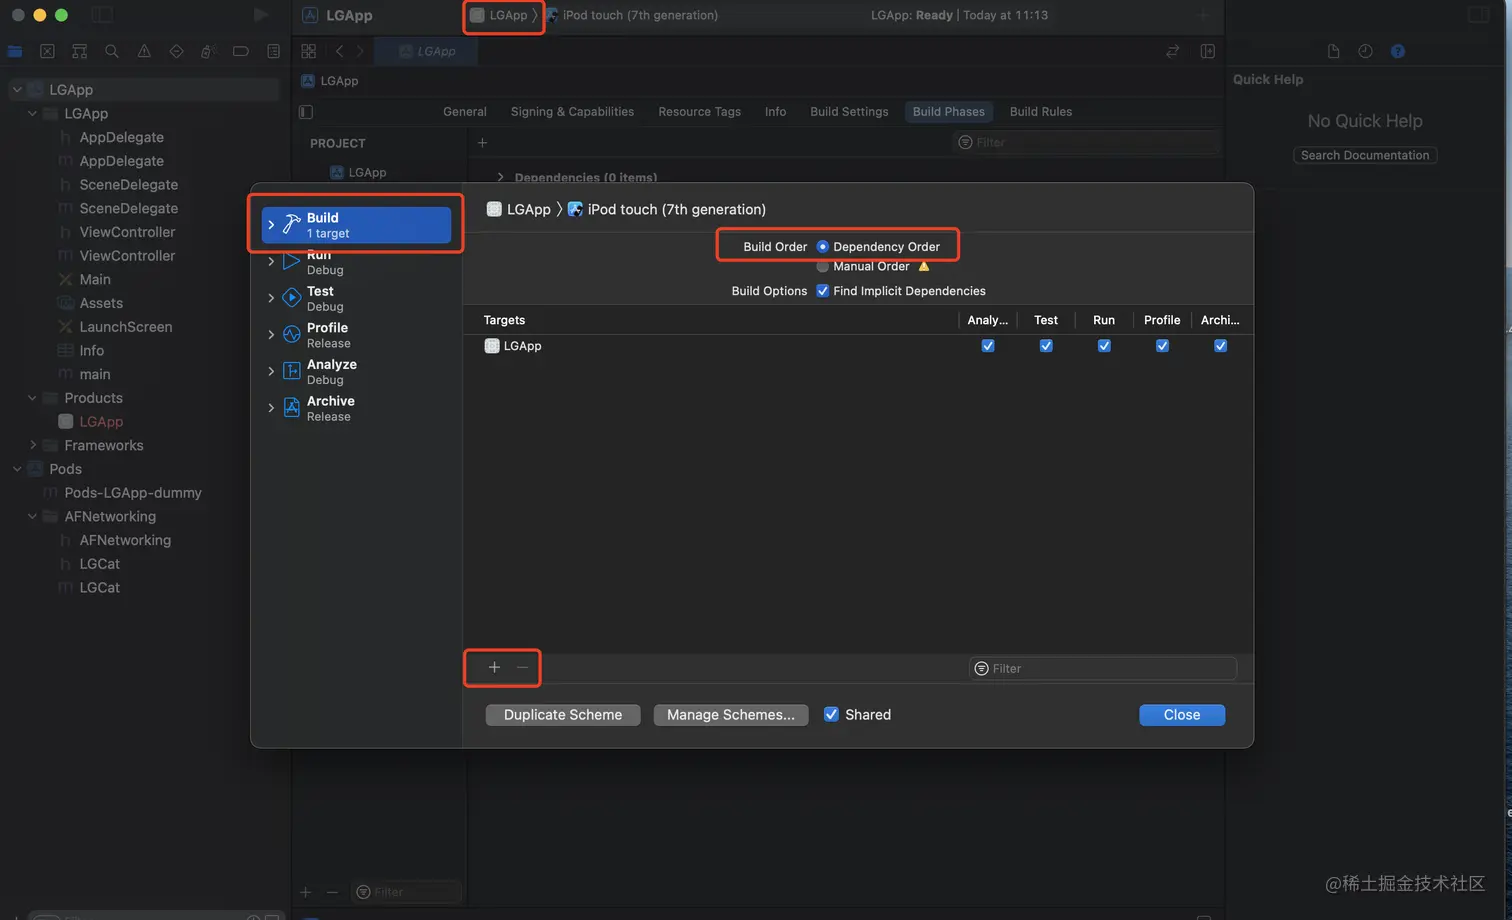This screenshot has height=920, width=1512.
Task: Open the related items grid icon
Action: coord(308,51)
